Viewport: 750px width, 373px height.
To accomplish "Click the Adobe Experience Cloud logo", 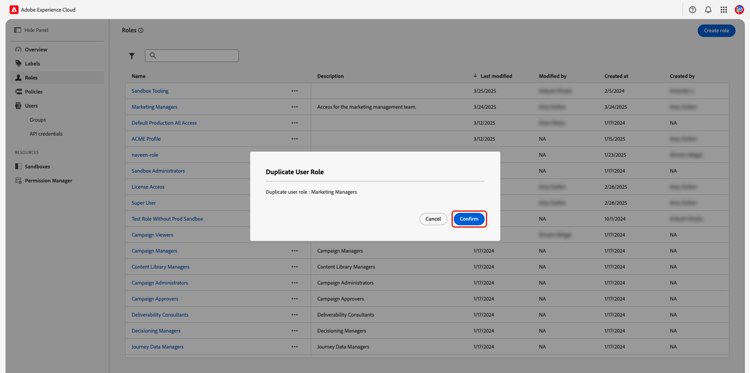I will pyautogui.click(x=14, y=10).
